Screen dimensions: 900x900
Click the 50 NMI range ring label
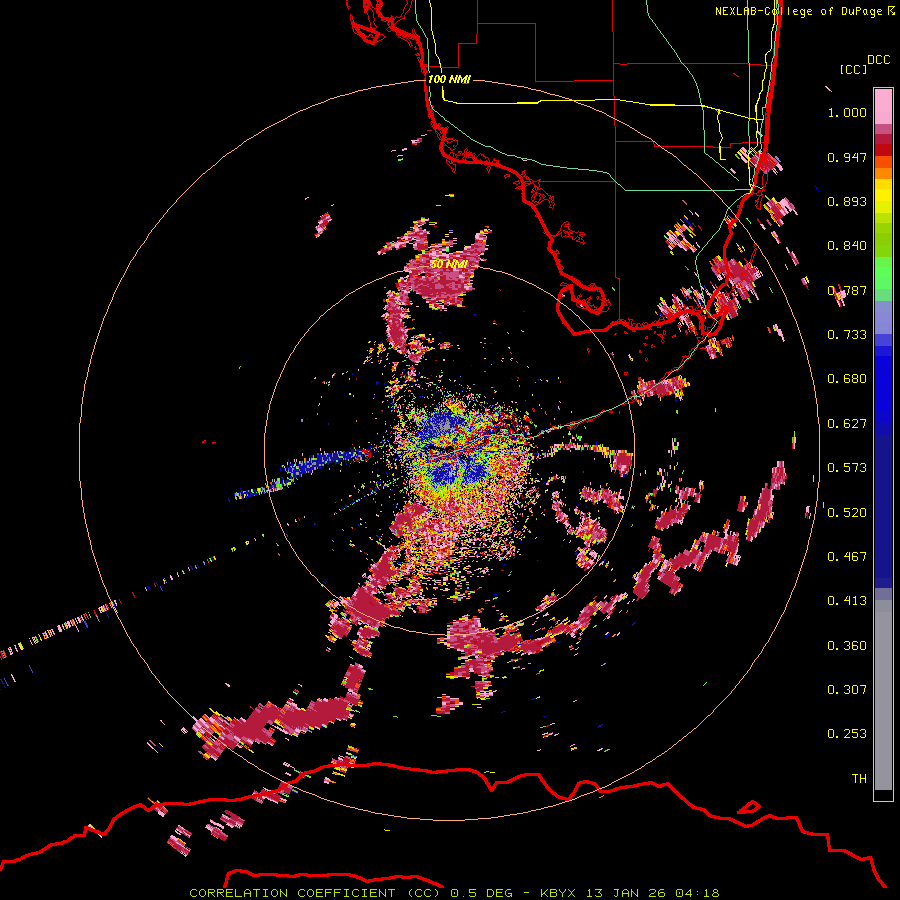(x=449, y=264)
